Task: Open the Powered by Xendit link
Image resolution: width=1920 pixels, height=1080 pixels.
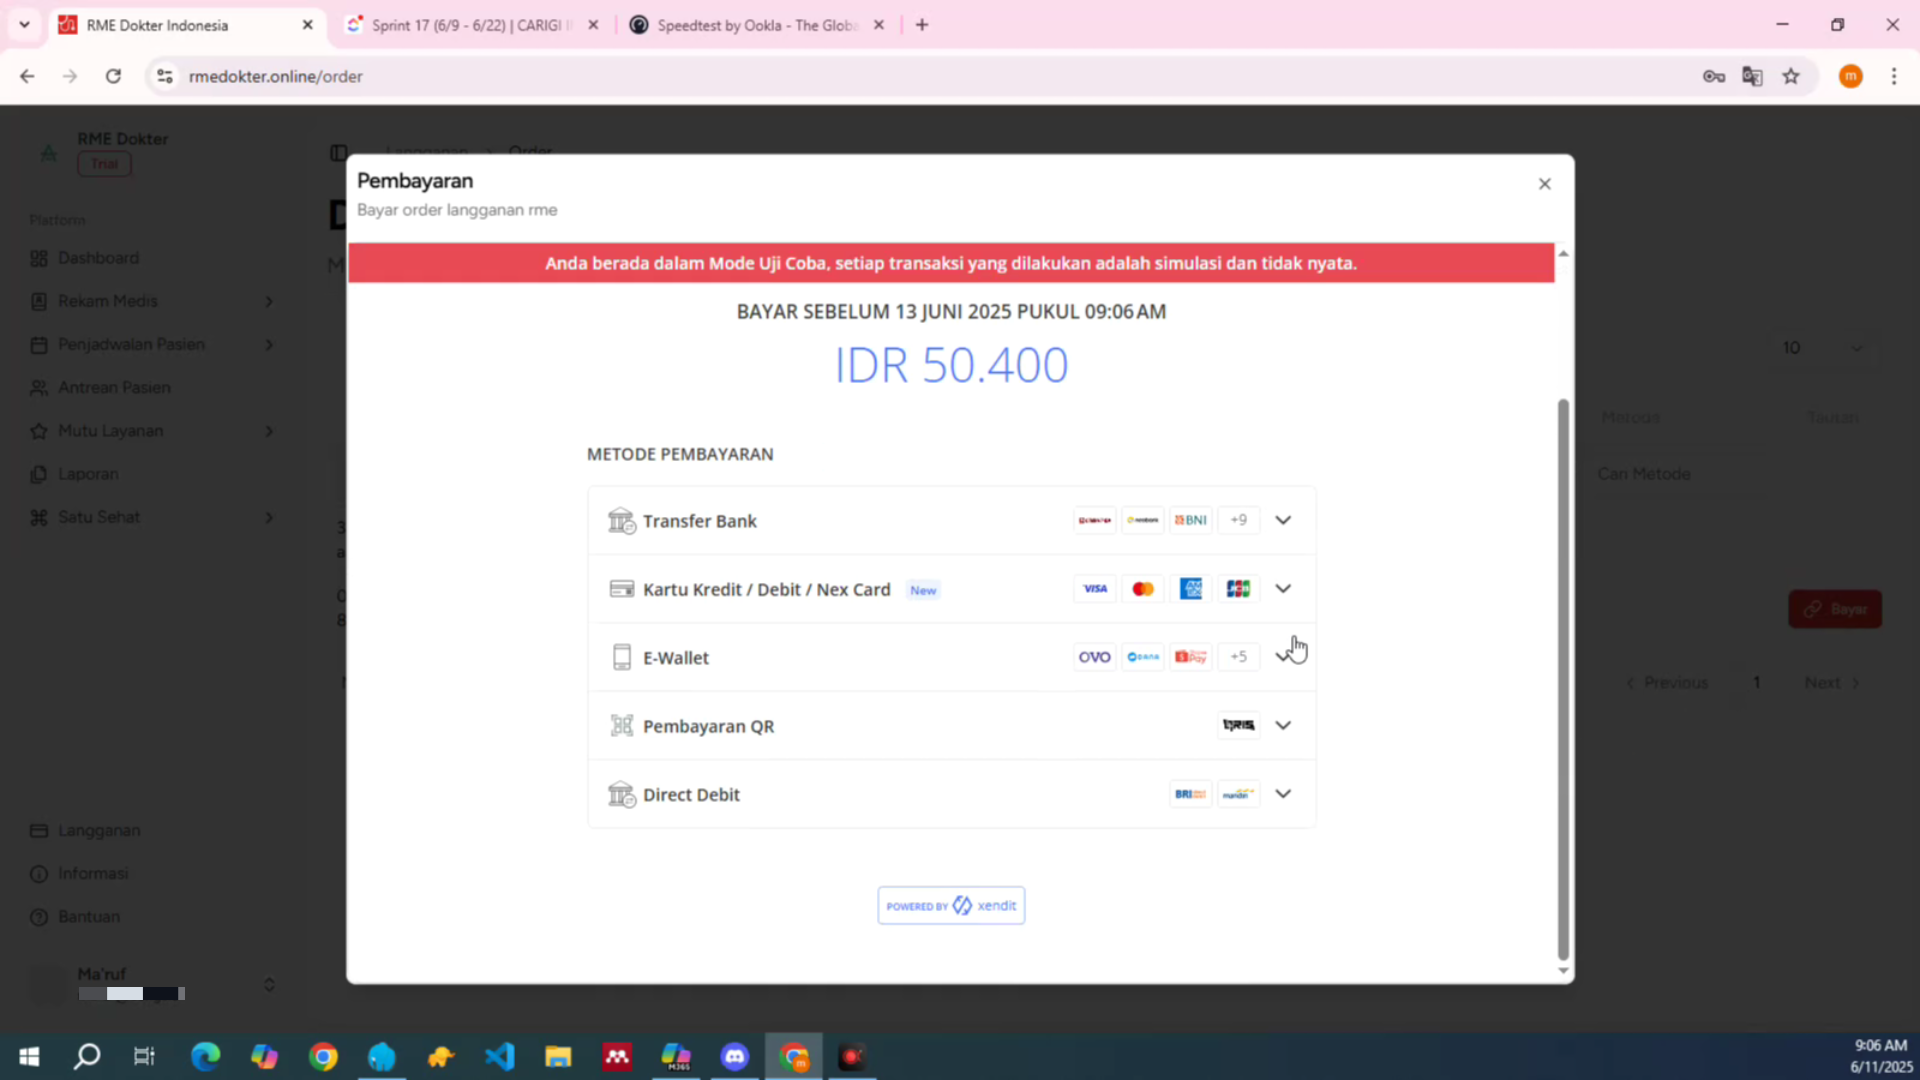Action: coord(951,906)
